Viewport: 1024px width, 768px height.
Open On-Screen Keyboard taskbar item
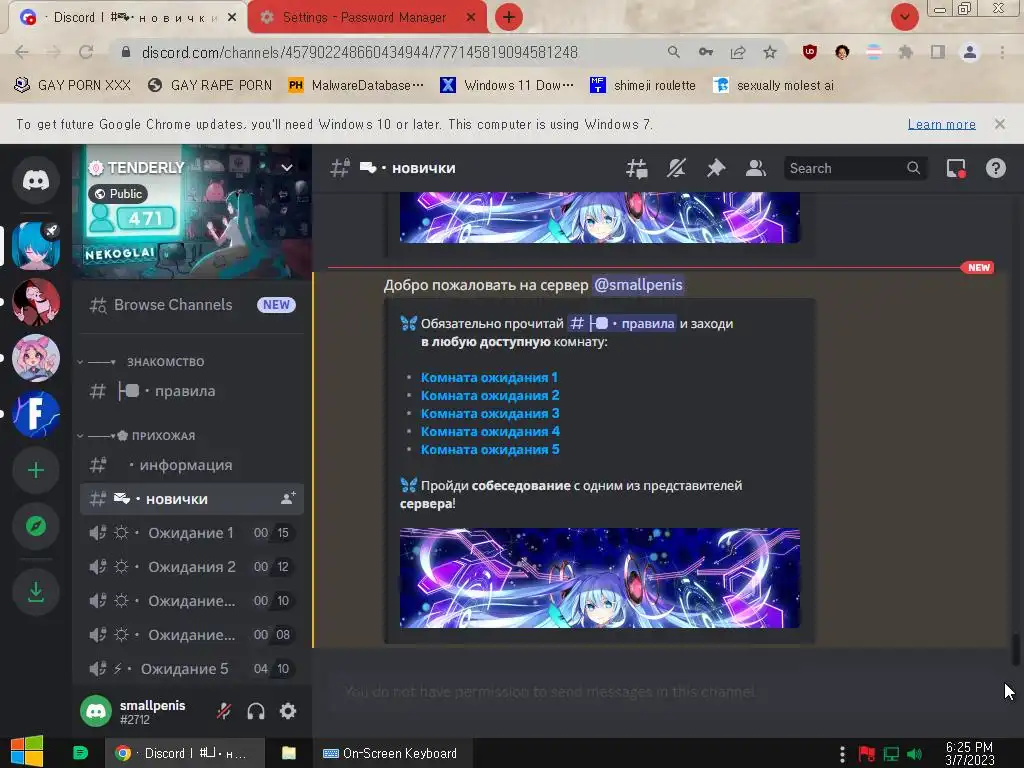pos(390,753)
